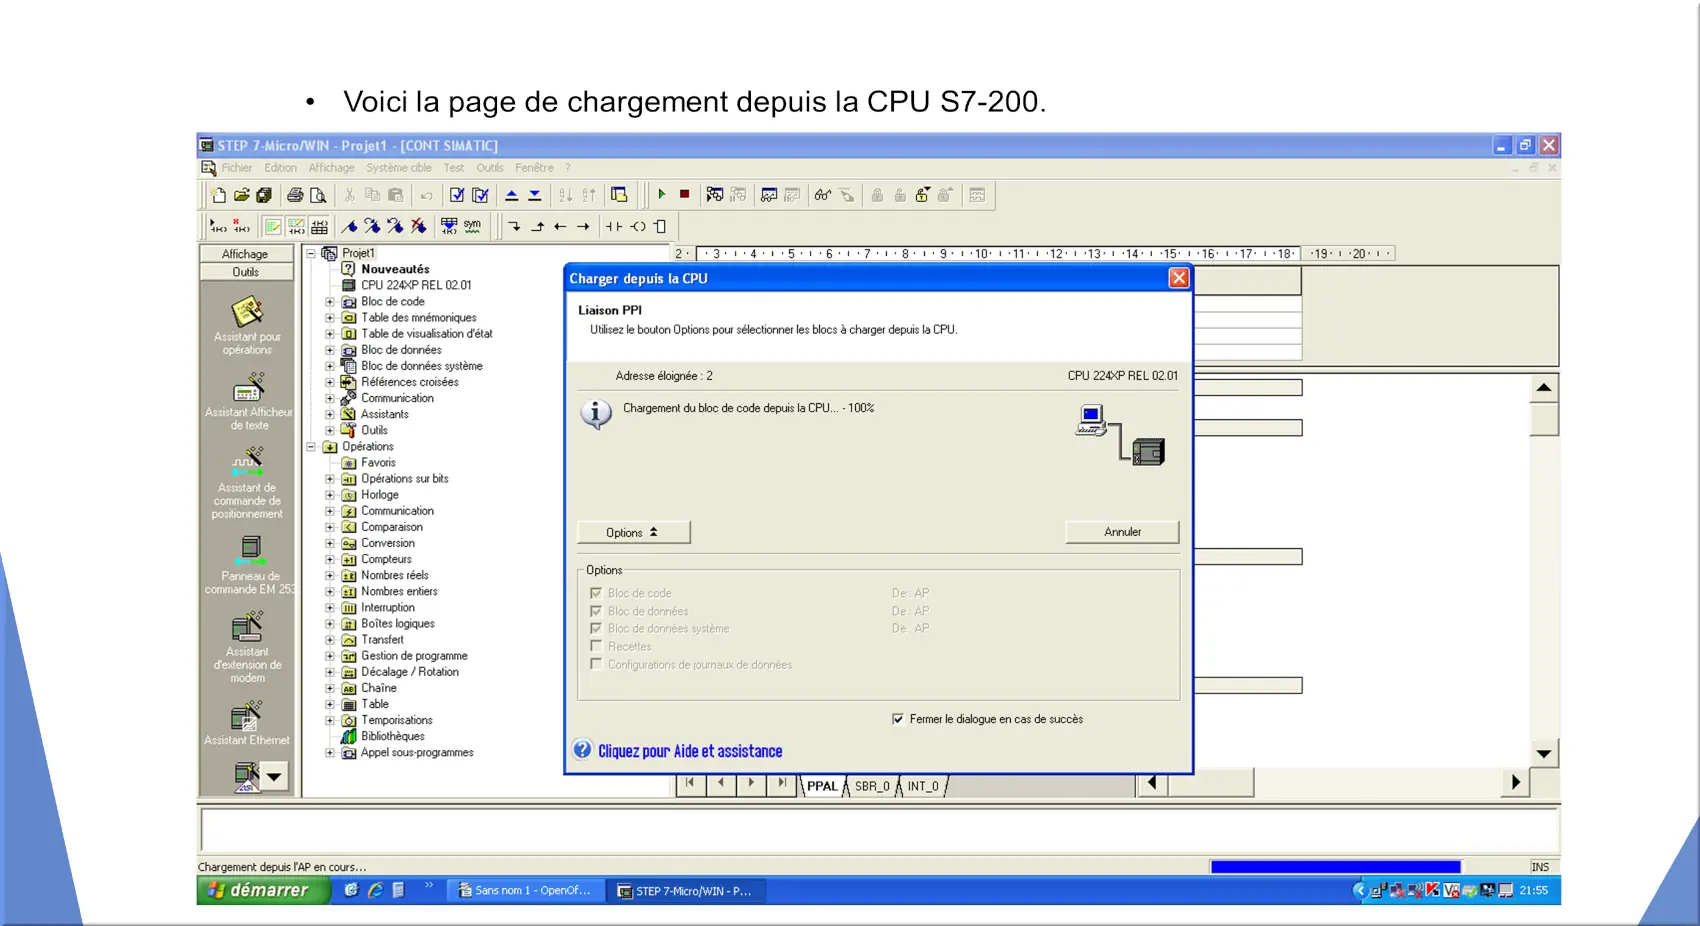The width and height of the screenshot is (1700, 926).
Task: Click the blue progress bar in status bar
Action: (1335, 867)
